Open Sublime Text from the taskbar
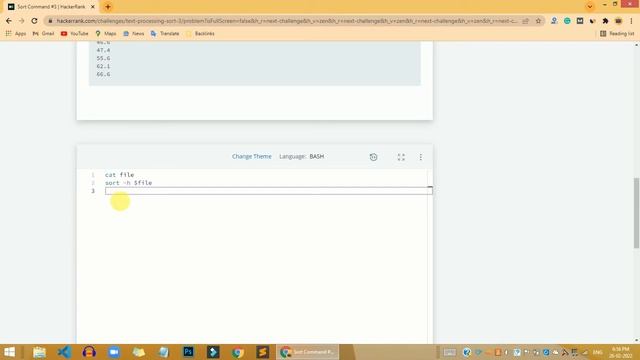This screenshot has width=640, height=360. pyautogui.click(x=262, y=352)
